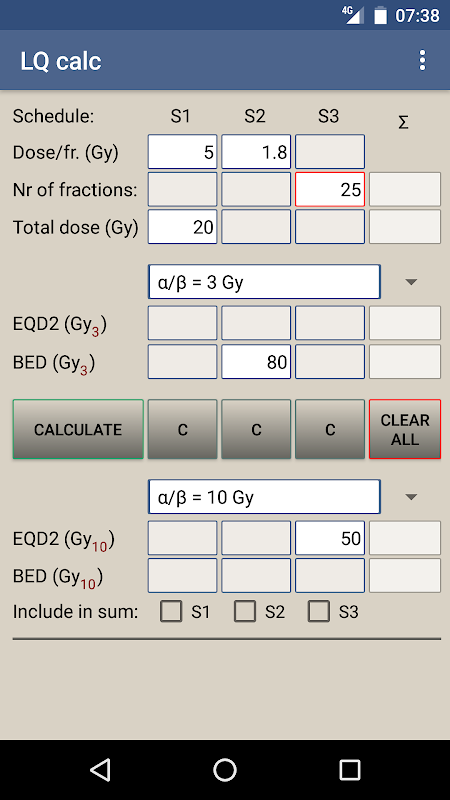Click the CALCULATE button

point(78,429)
